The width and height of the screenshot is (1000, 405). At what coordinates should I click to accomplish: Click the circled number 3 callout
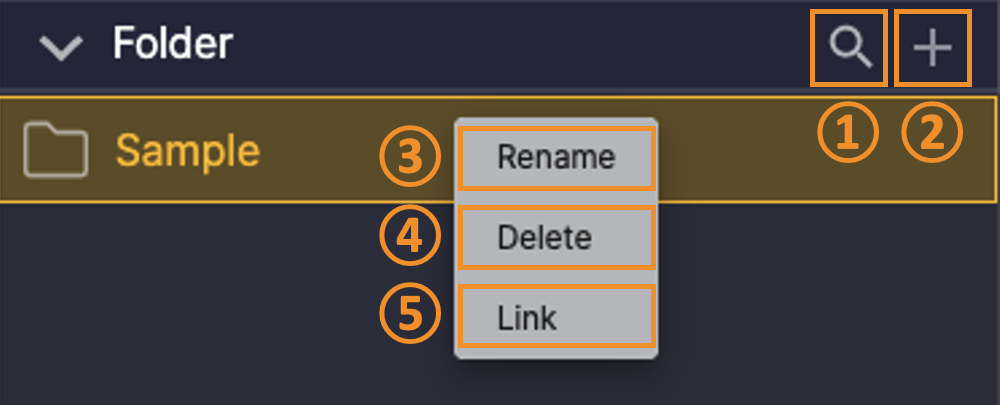pos(409,158)
